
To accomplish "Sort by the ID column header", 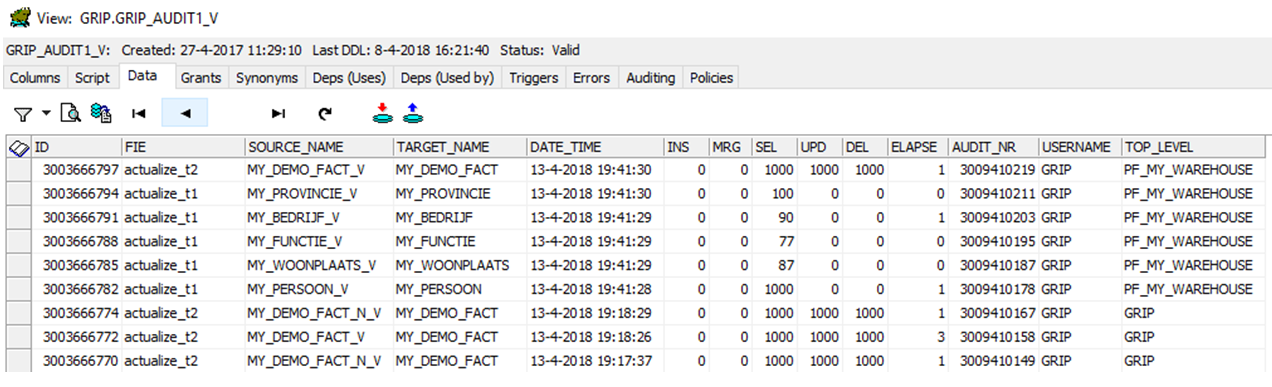I will 76,147.
